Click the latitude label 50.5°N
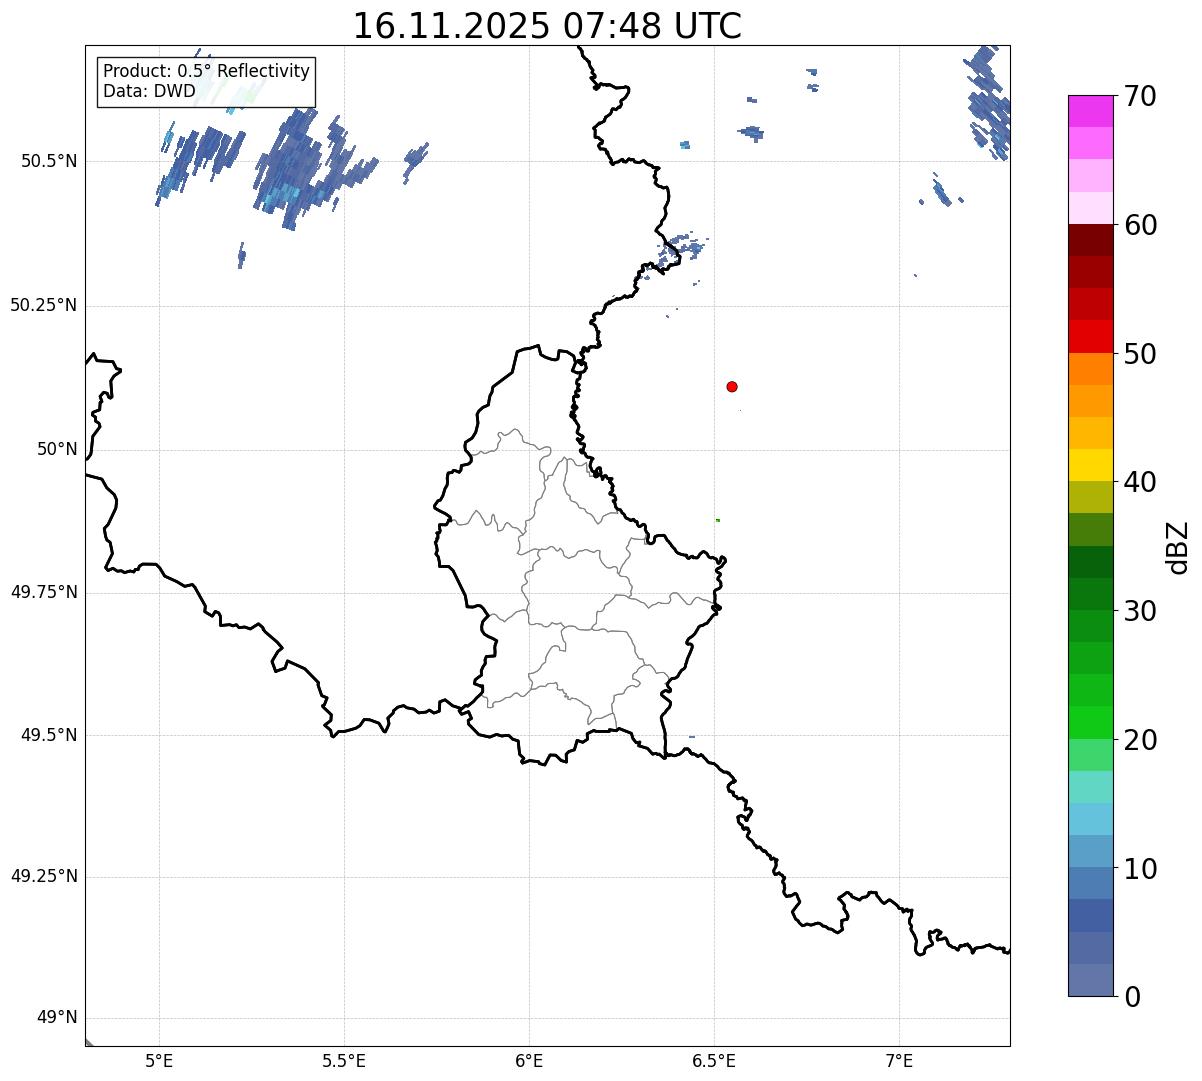 pos(49,161)
